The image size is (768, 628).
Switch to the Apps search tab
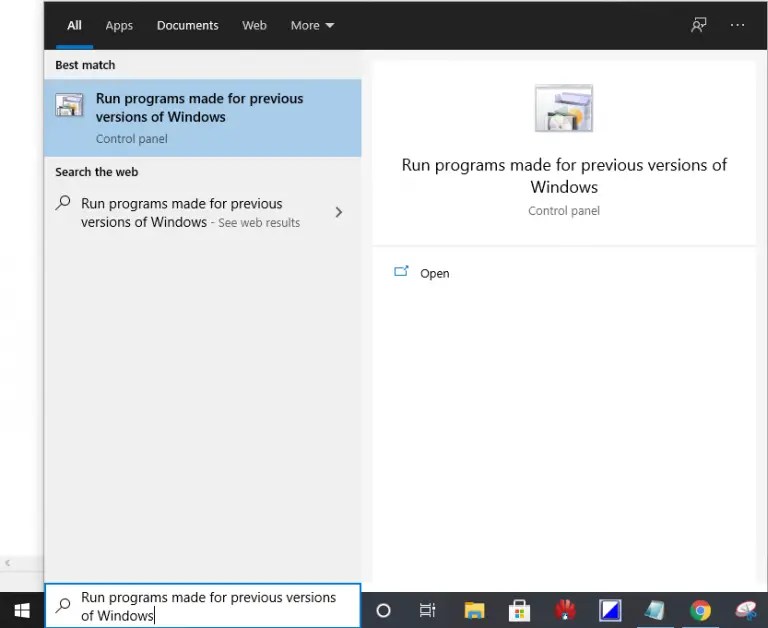pos(119,25)
